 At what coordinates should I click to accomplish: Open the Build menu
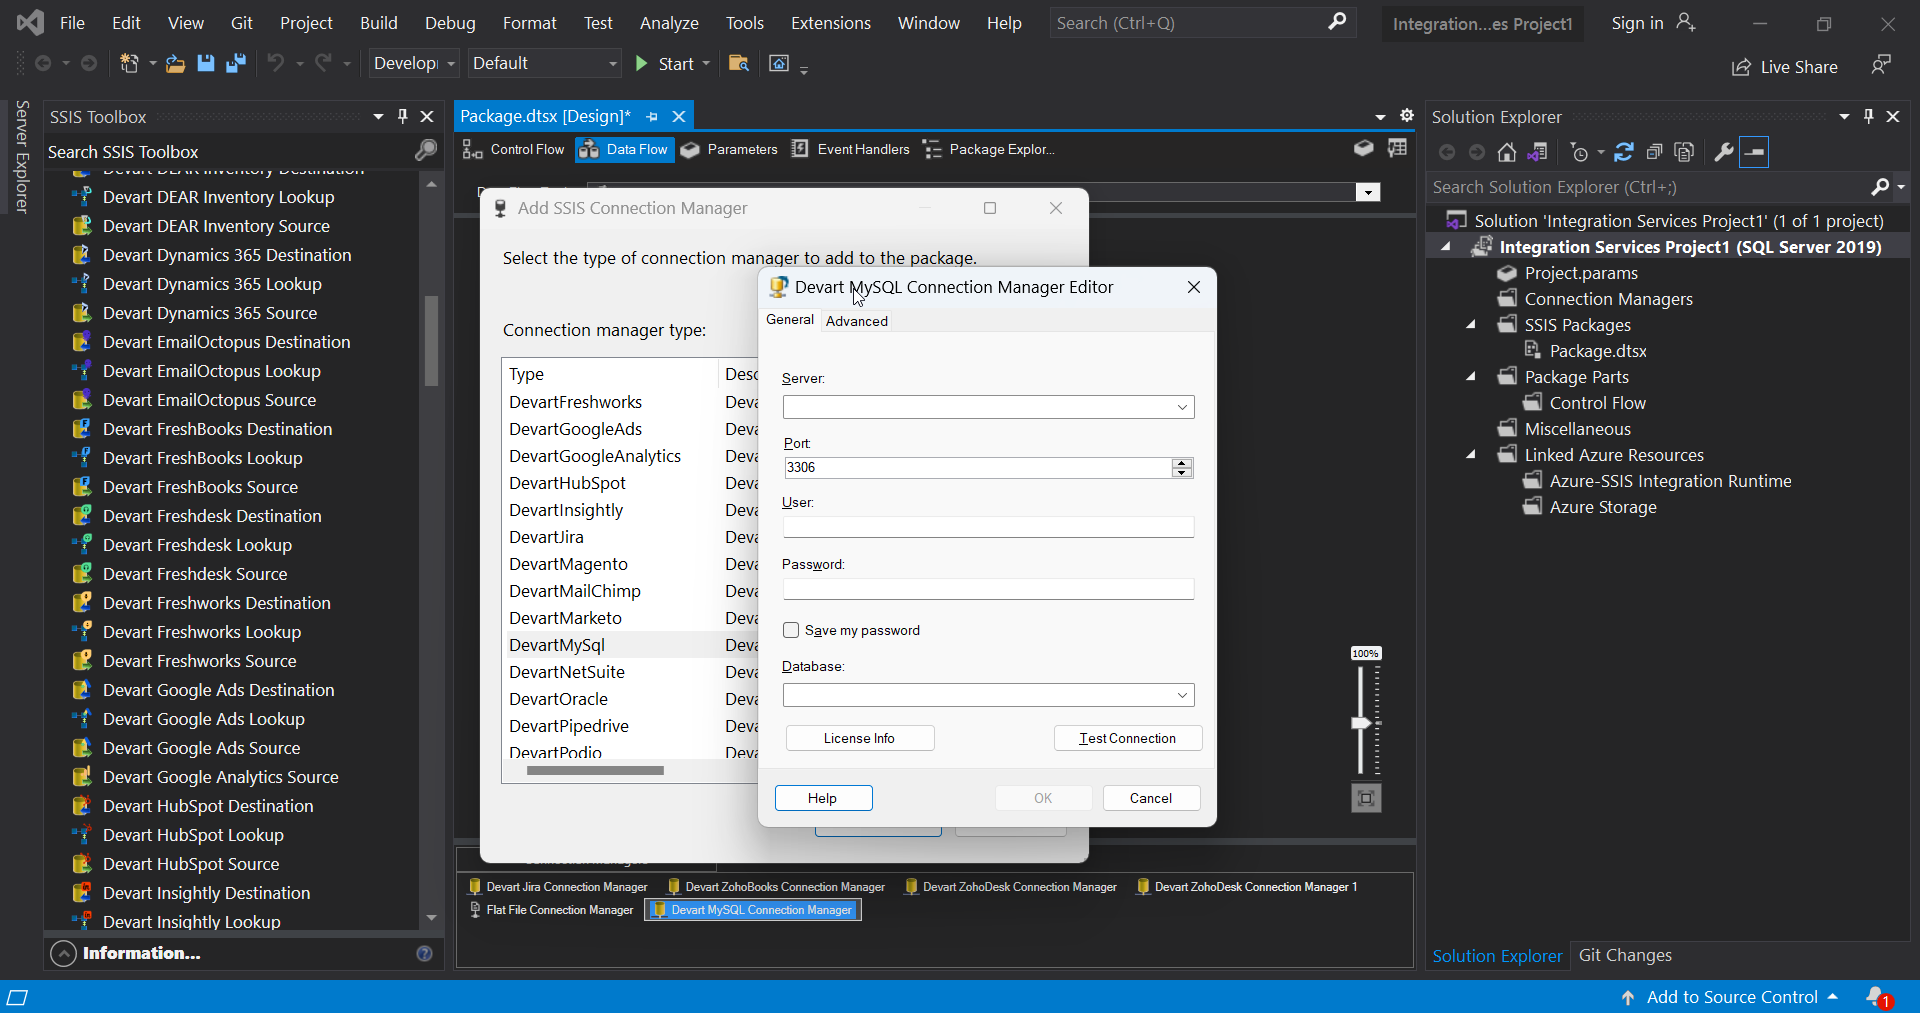pos(379,23)
